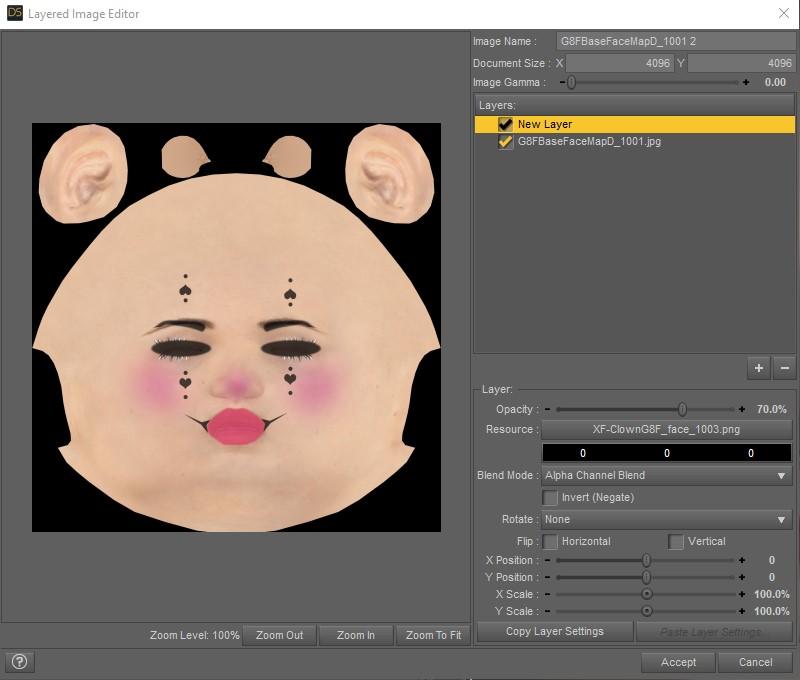Click the Y Position plus icon
800x680 pixels.
[742, 577]
